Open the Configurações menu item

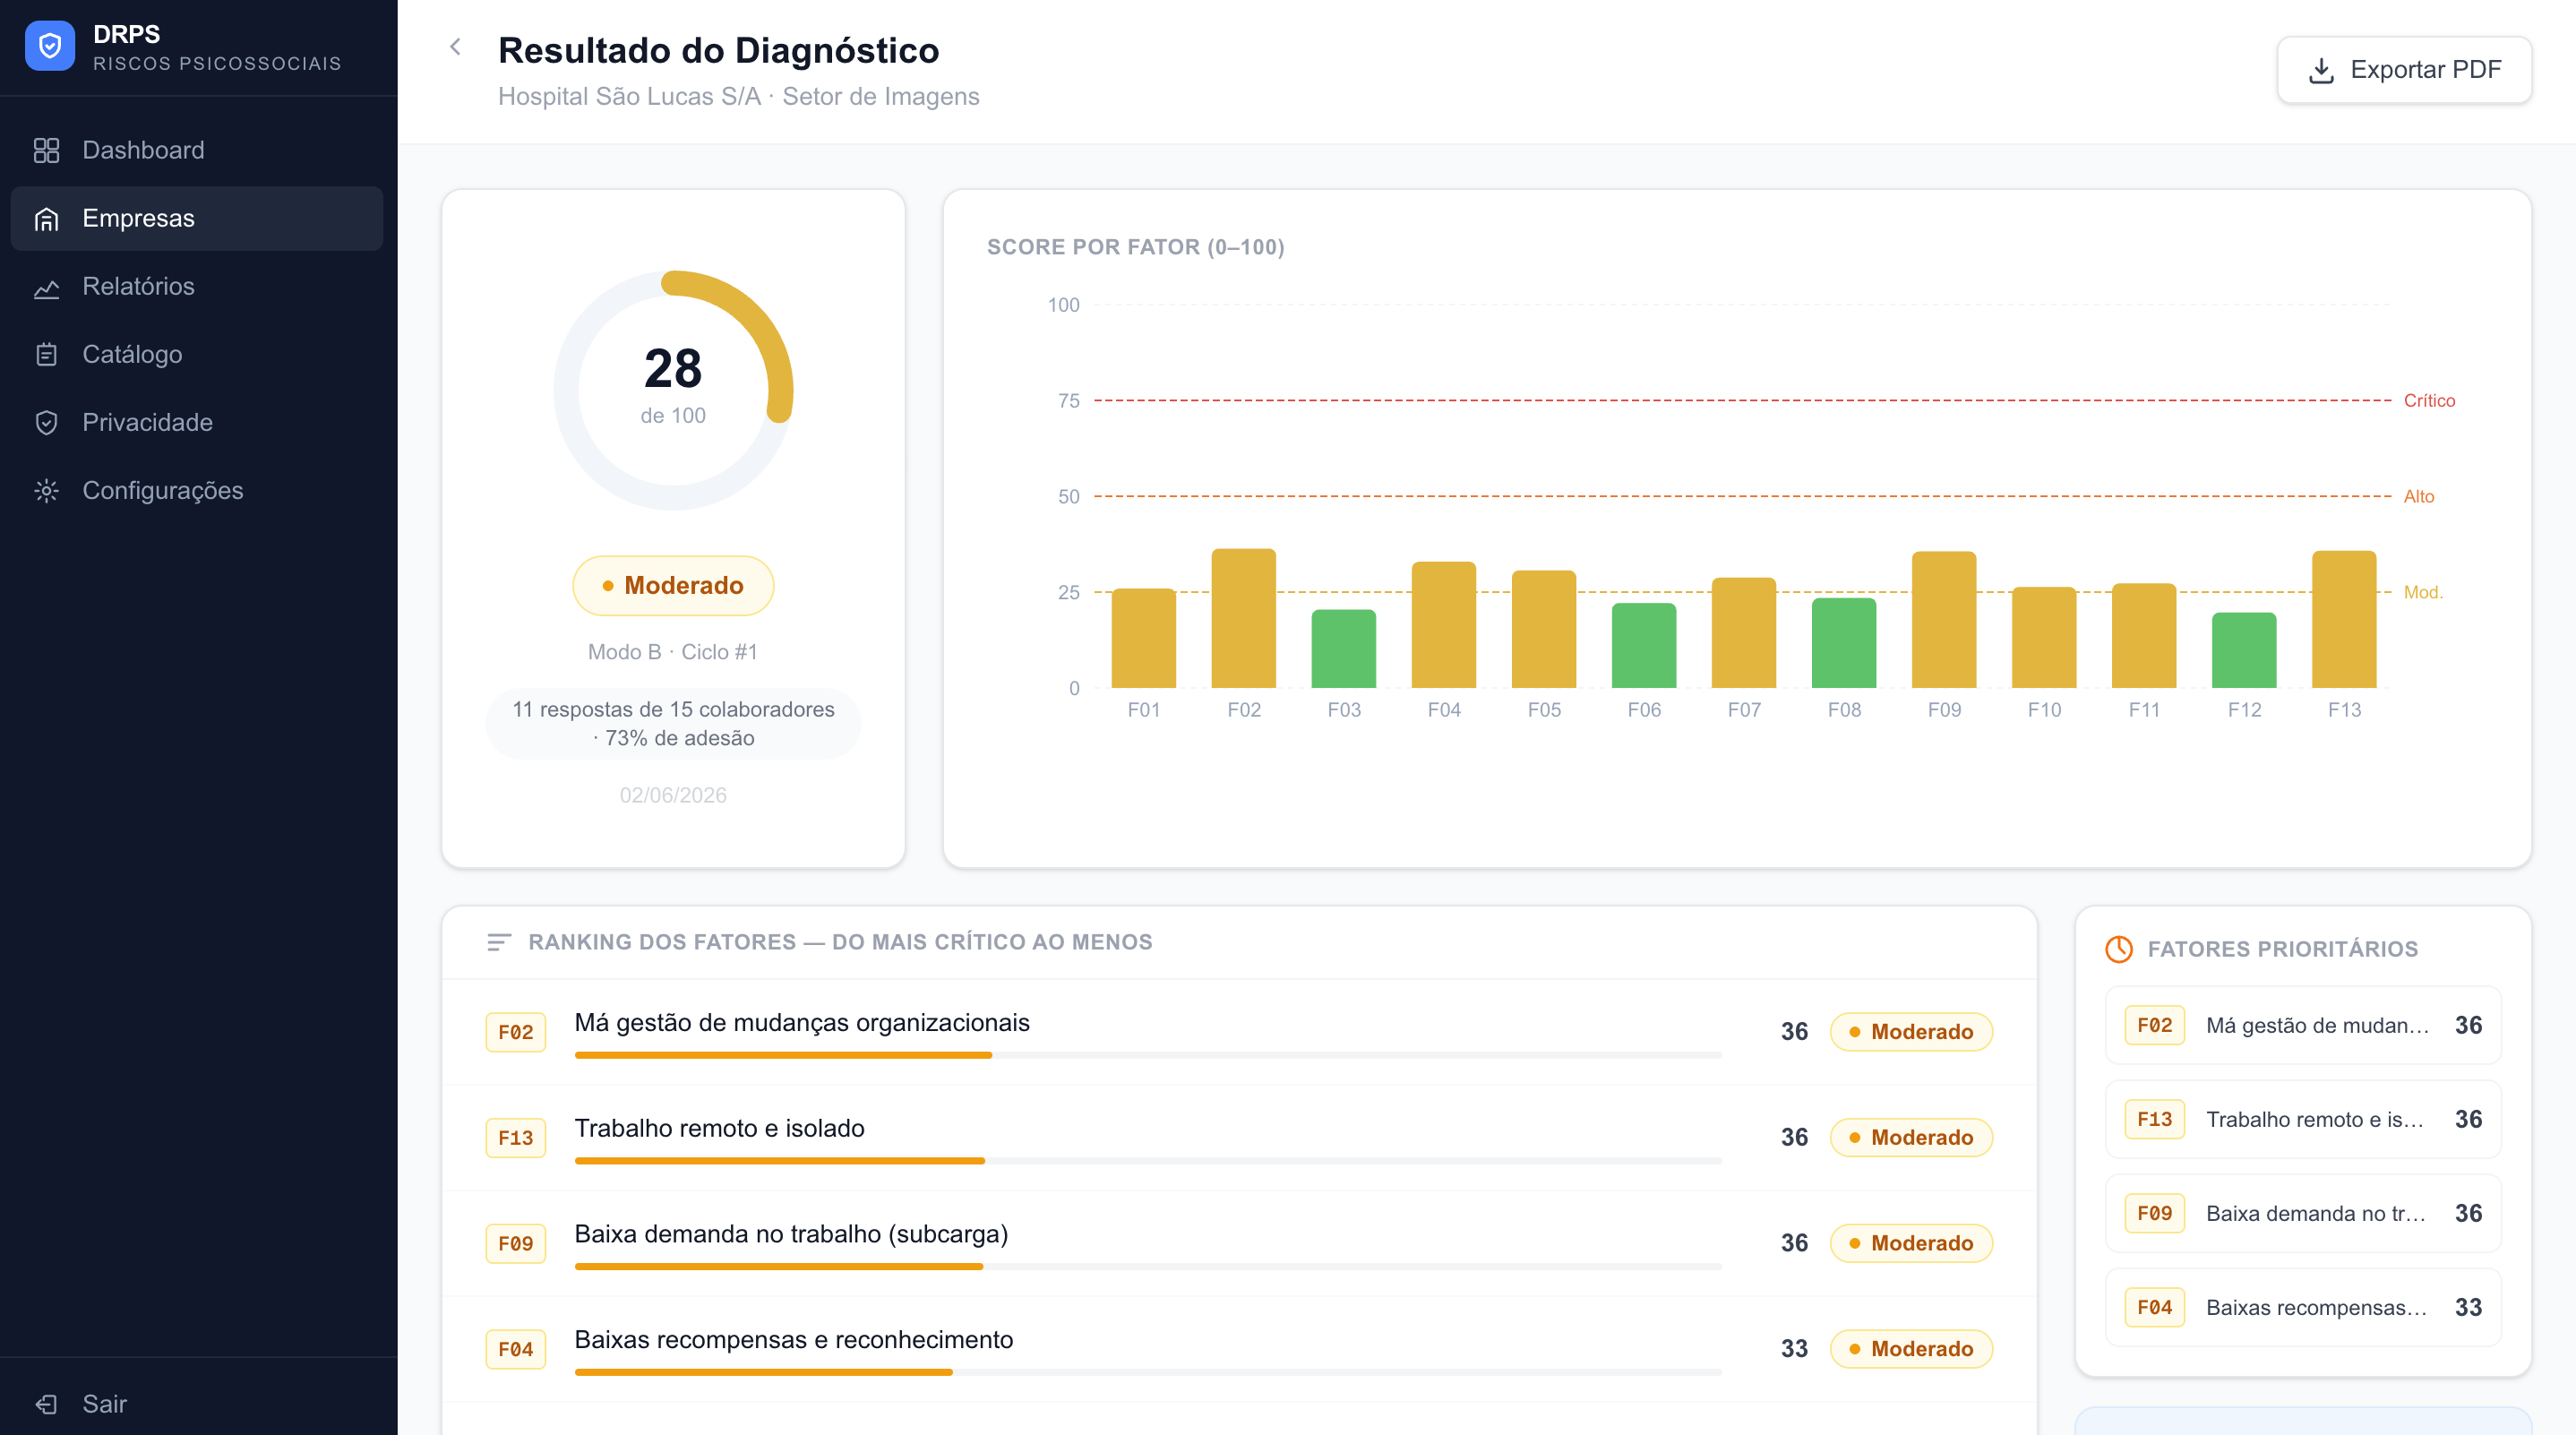(197, 491)
